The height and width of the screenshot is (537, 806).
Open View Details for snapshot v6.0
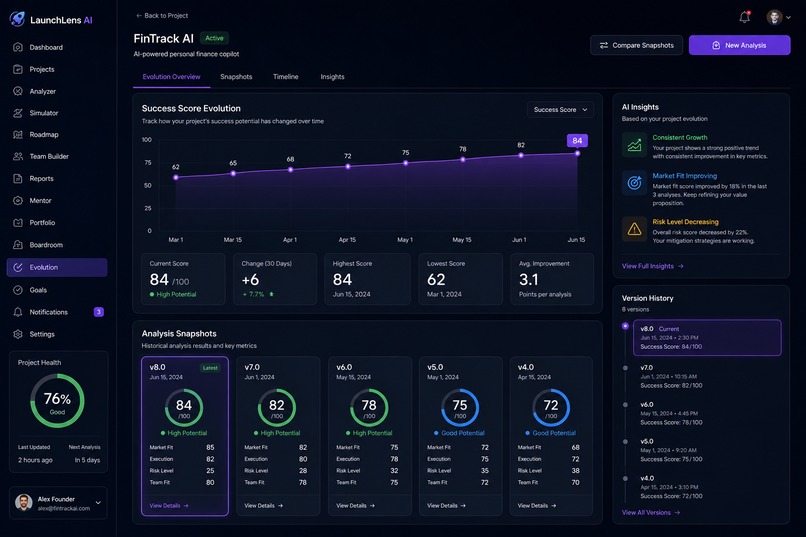tap(356, 506)
